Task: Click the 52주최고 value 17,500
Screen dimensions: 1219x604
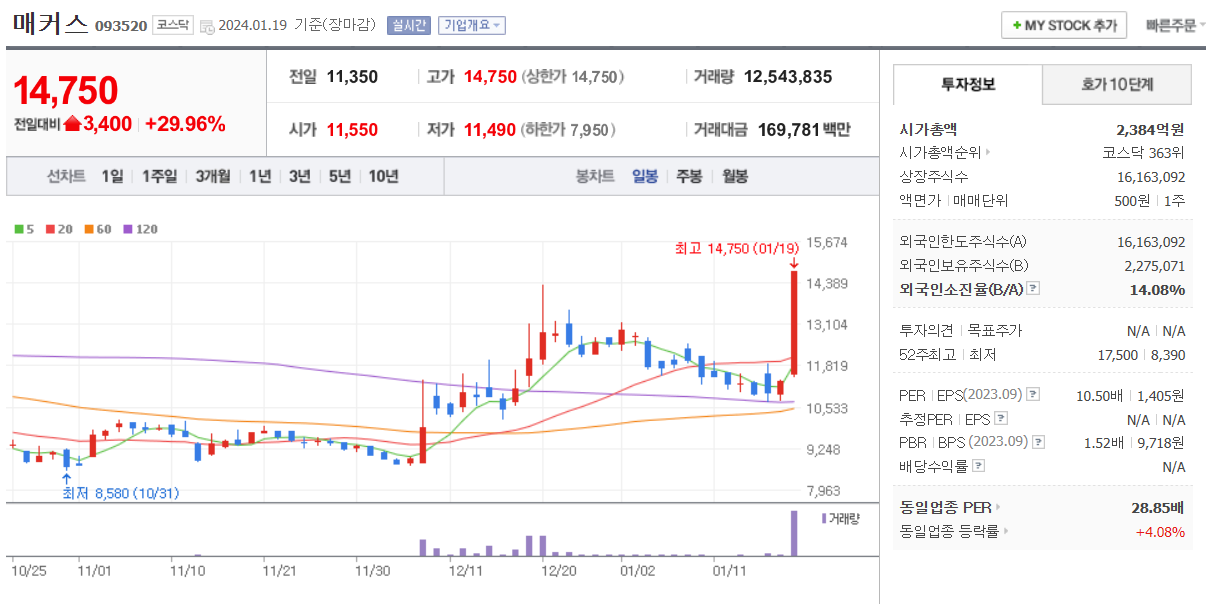Action: click(1118, 354)
